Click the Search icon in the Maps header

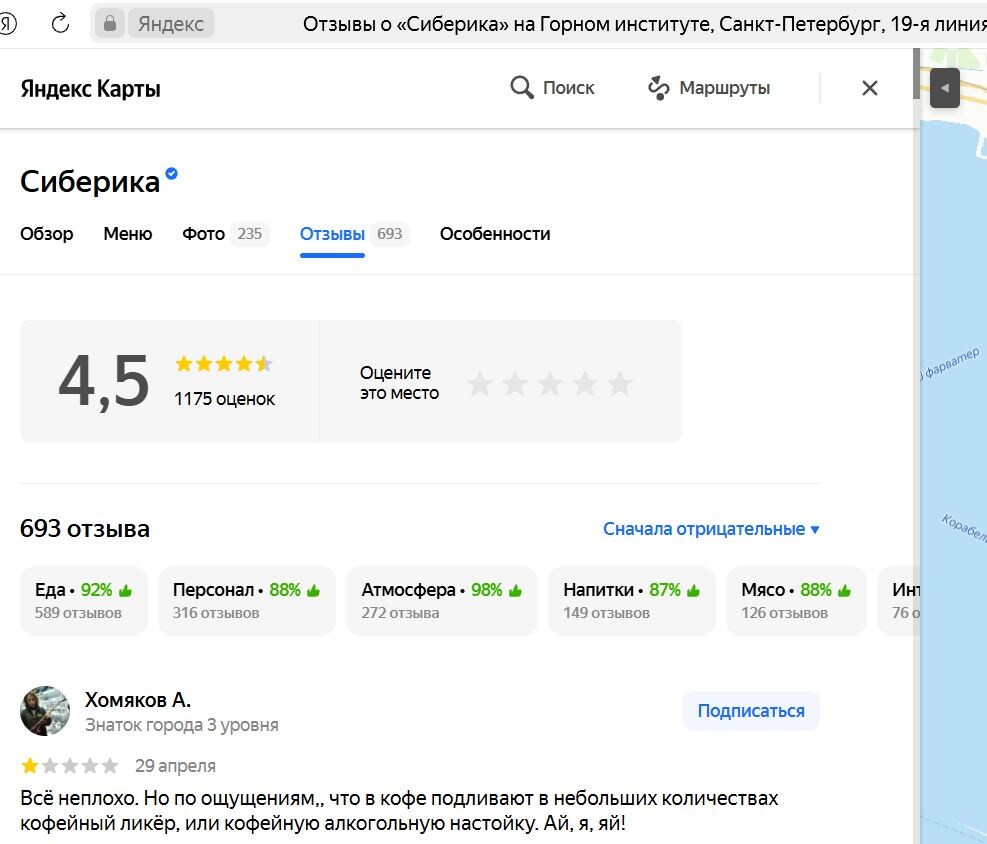pos(521,87)
